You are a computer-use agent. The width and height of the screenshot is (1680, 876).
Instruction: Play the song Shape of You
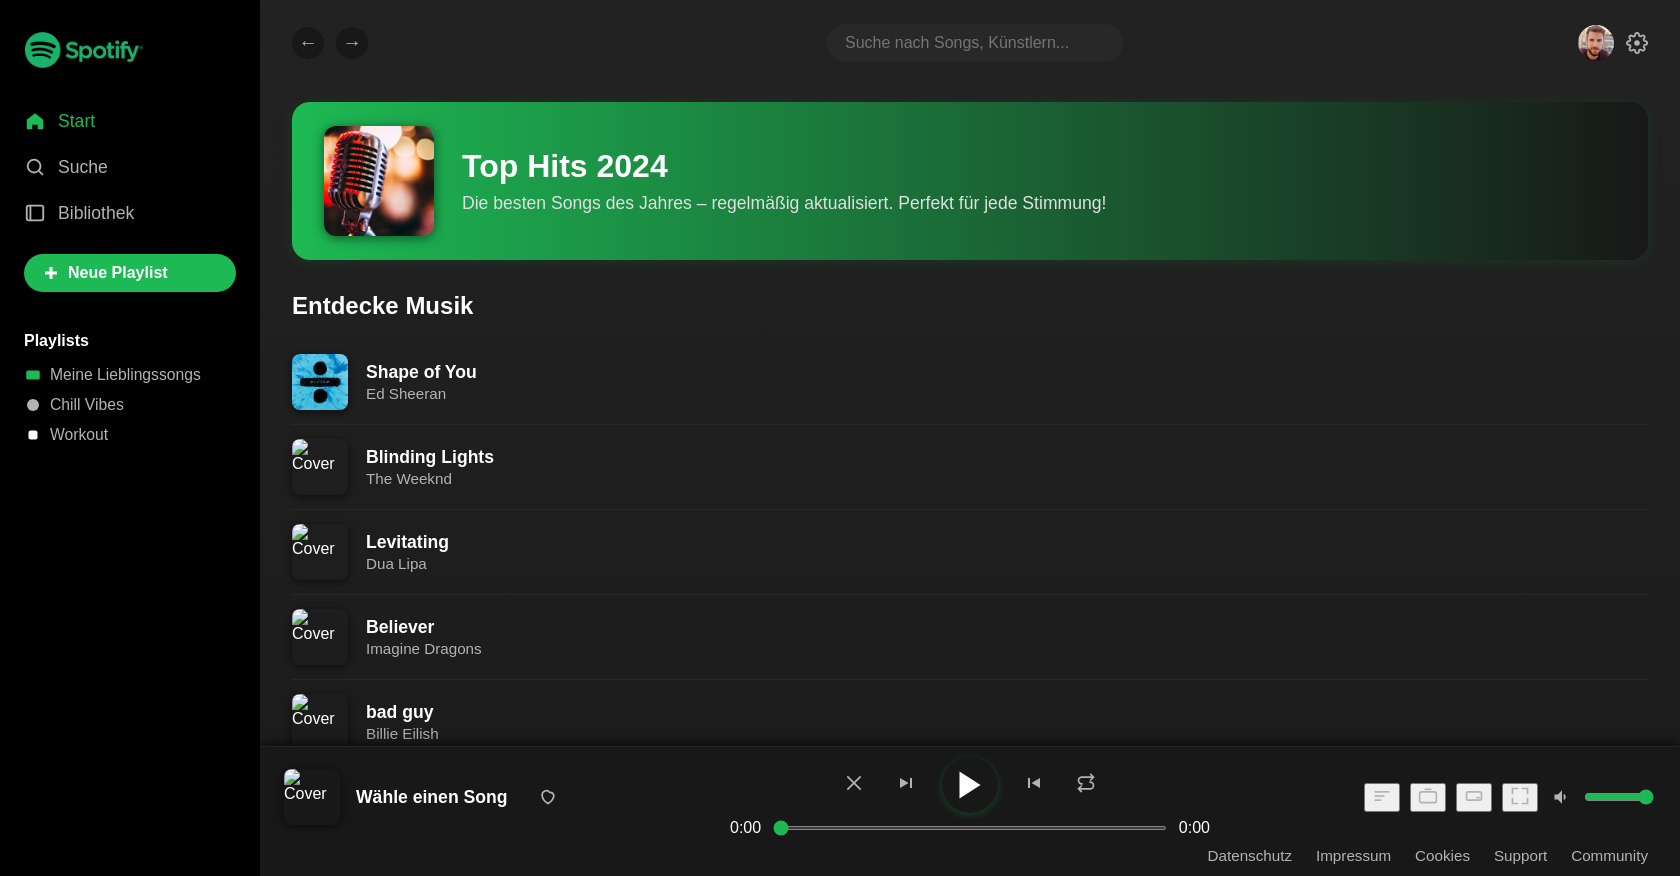(x=421, y=372)
